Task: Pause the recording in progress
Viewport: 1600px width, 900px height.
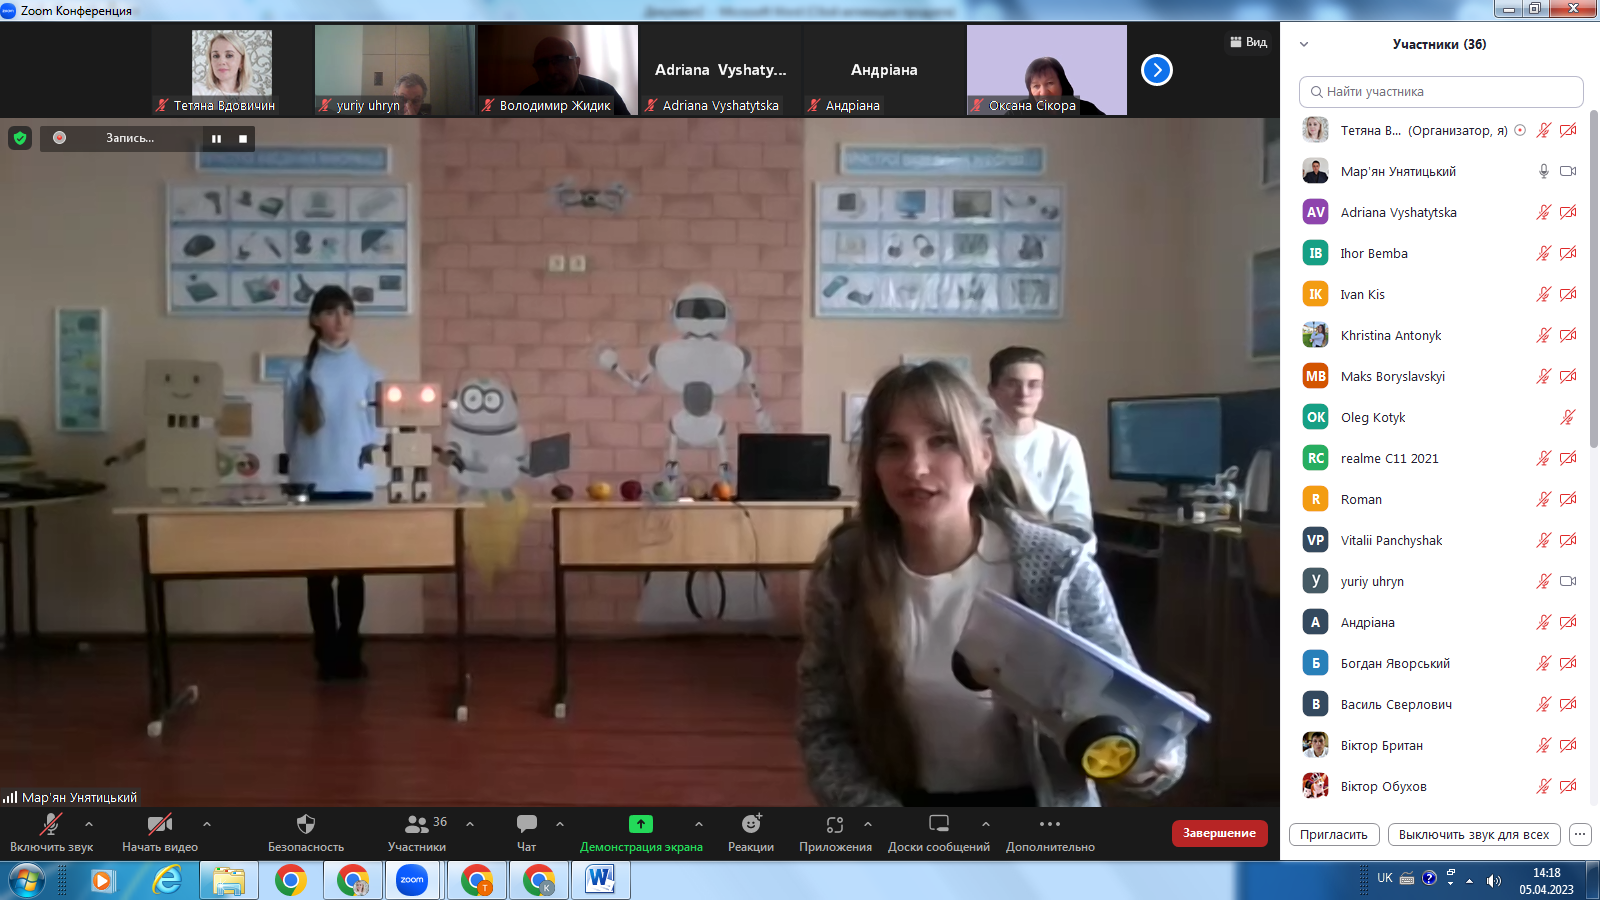Action: 216,139
